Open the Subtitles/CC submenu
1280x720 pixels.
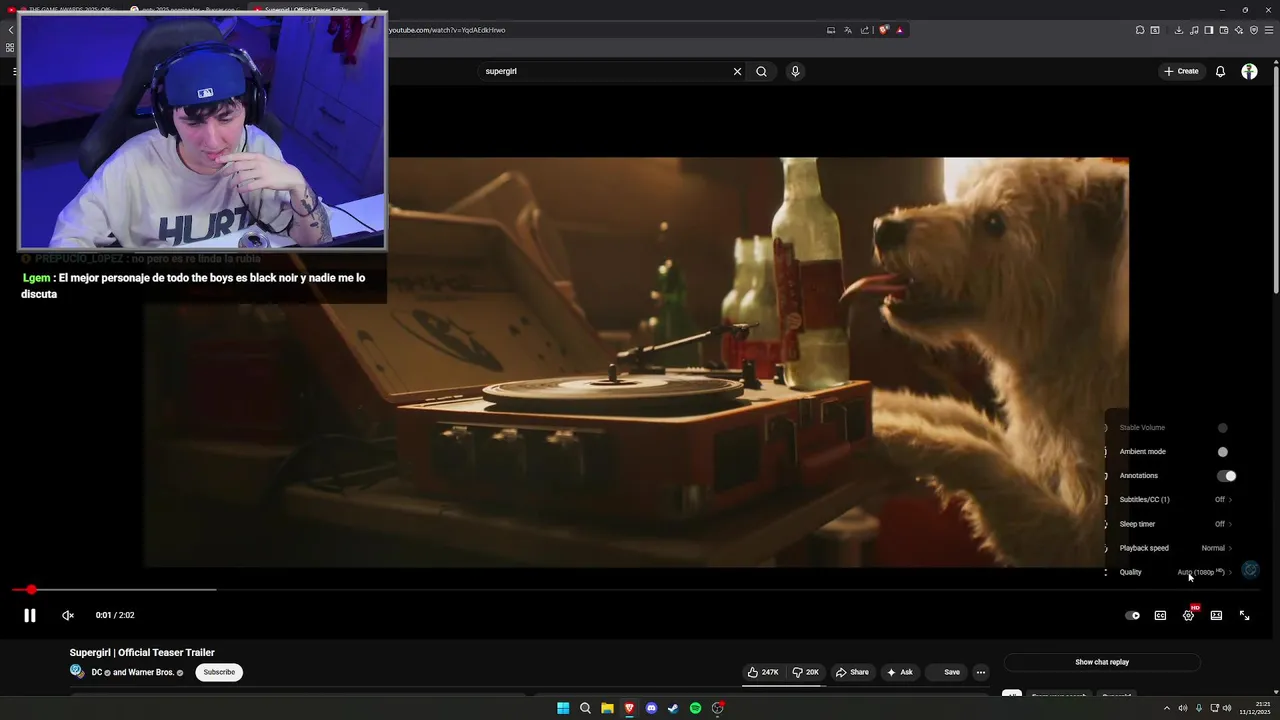pos(1171,500)
